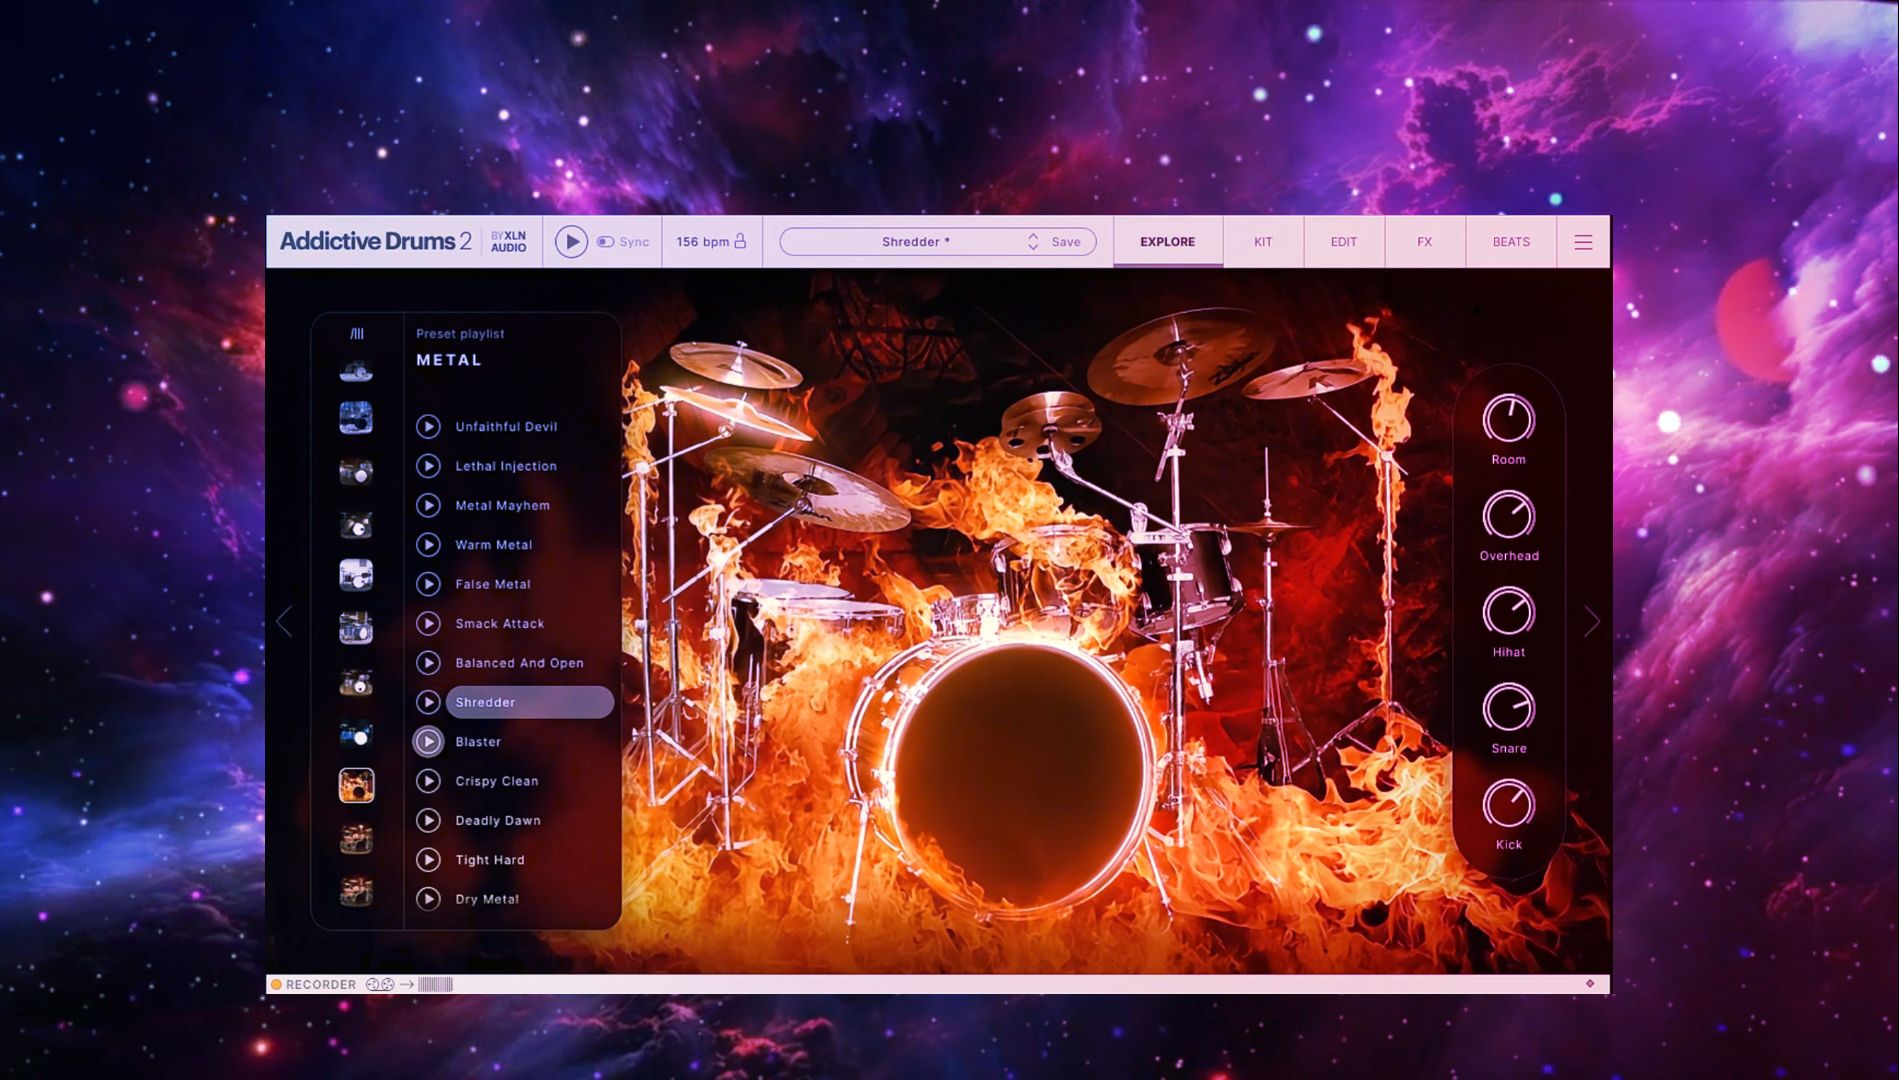Viewport: 1899px width, 1080px height.
Task: Preview the False Metal preset
Action: pyautogui.click(x=428, y=584)
